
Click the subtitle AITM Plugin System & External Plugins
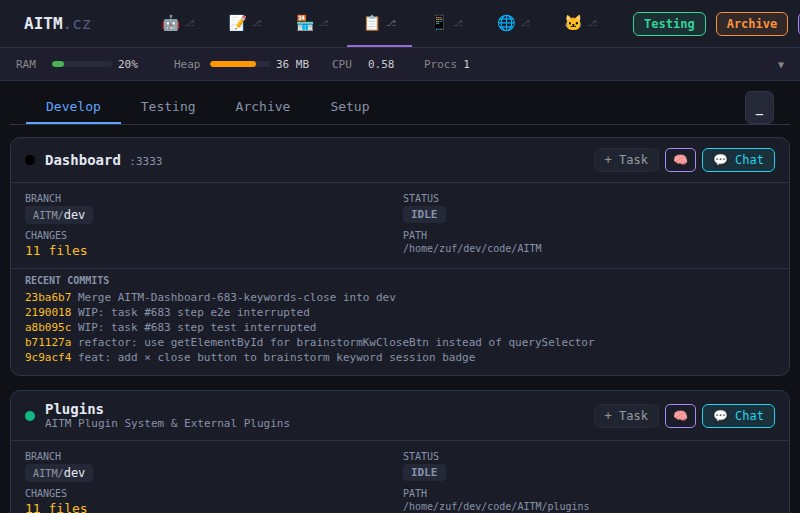click(x=167, y=424)
